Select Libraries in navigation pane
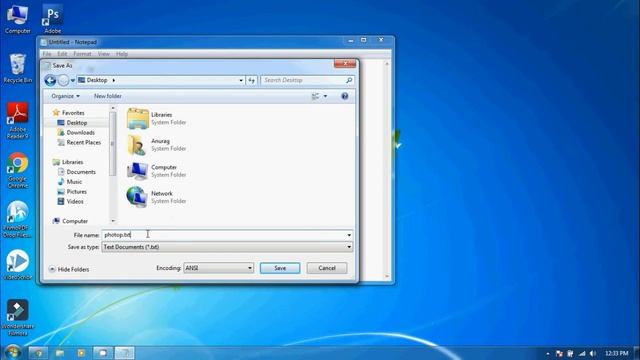 point(68,162)
